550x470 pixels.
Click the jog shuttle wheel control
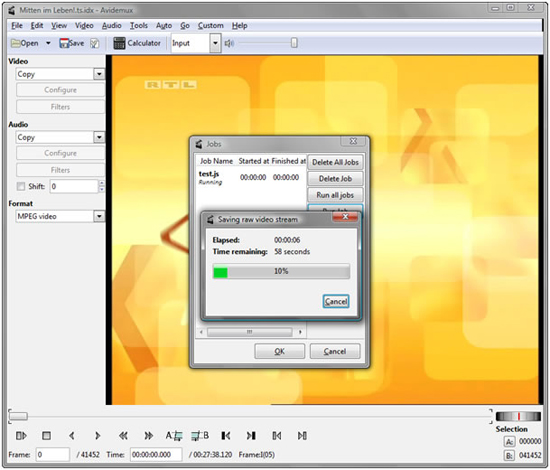coord(518,416)
